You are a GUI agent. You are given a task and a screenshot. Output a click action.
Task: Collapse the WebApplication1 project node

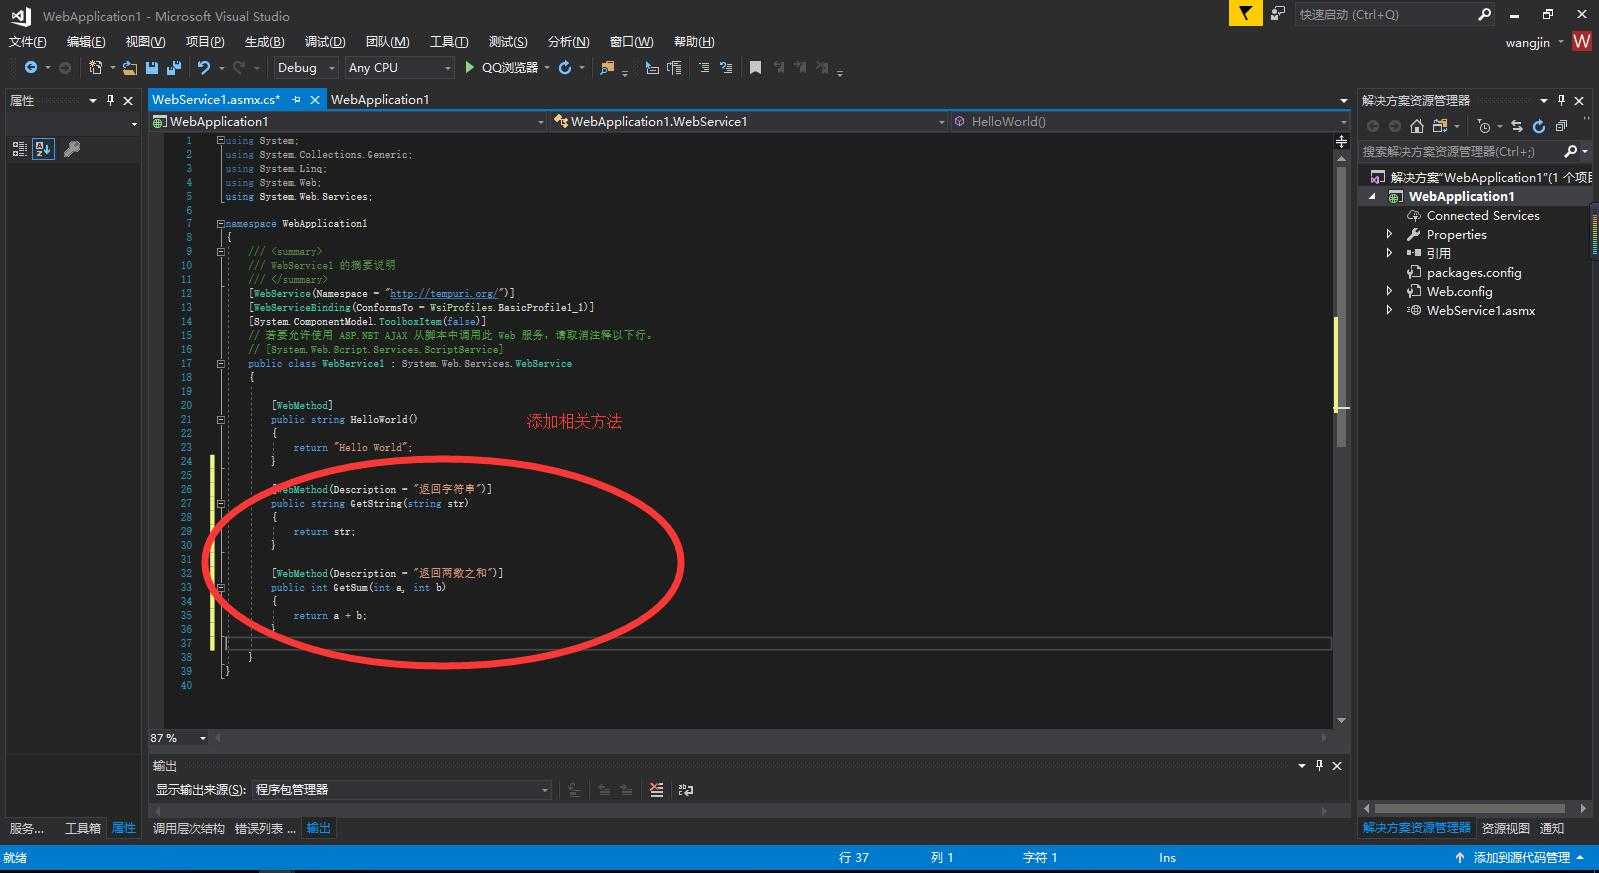point(1373,197)
